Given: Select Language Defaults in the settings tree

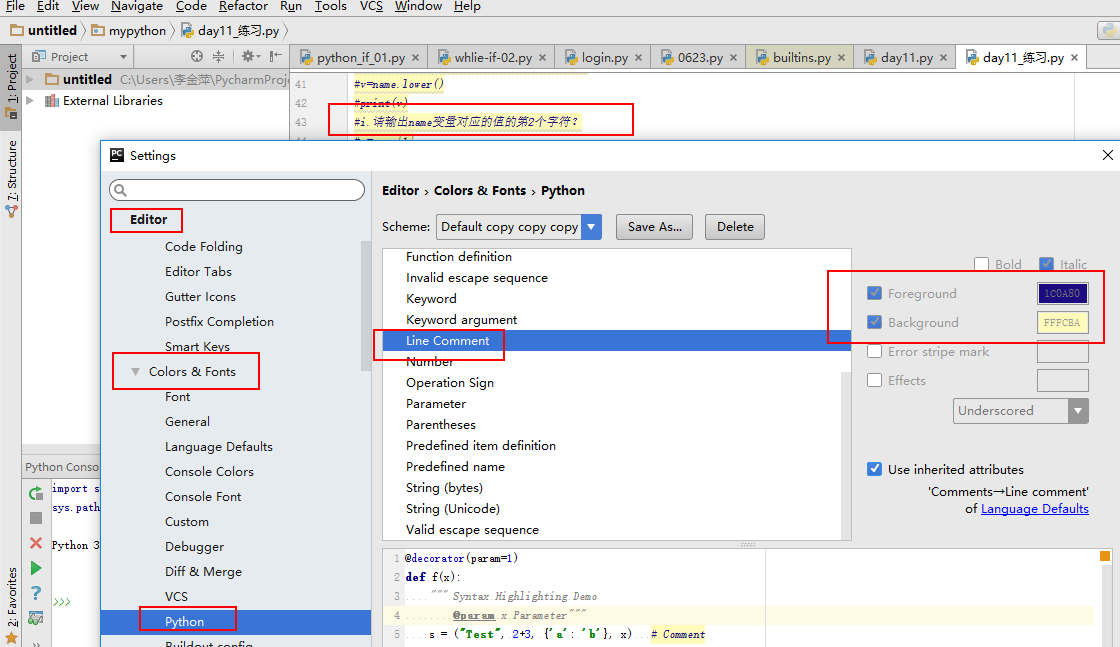Looking at the screenshot, I should click(219, 447).
